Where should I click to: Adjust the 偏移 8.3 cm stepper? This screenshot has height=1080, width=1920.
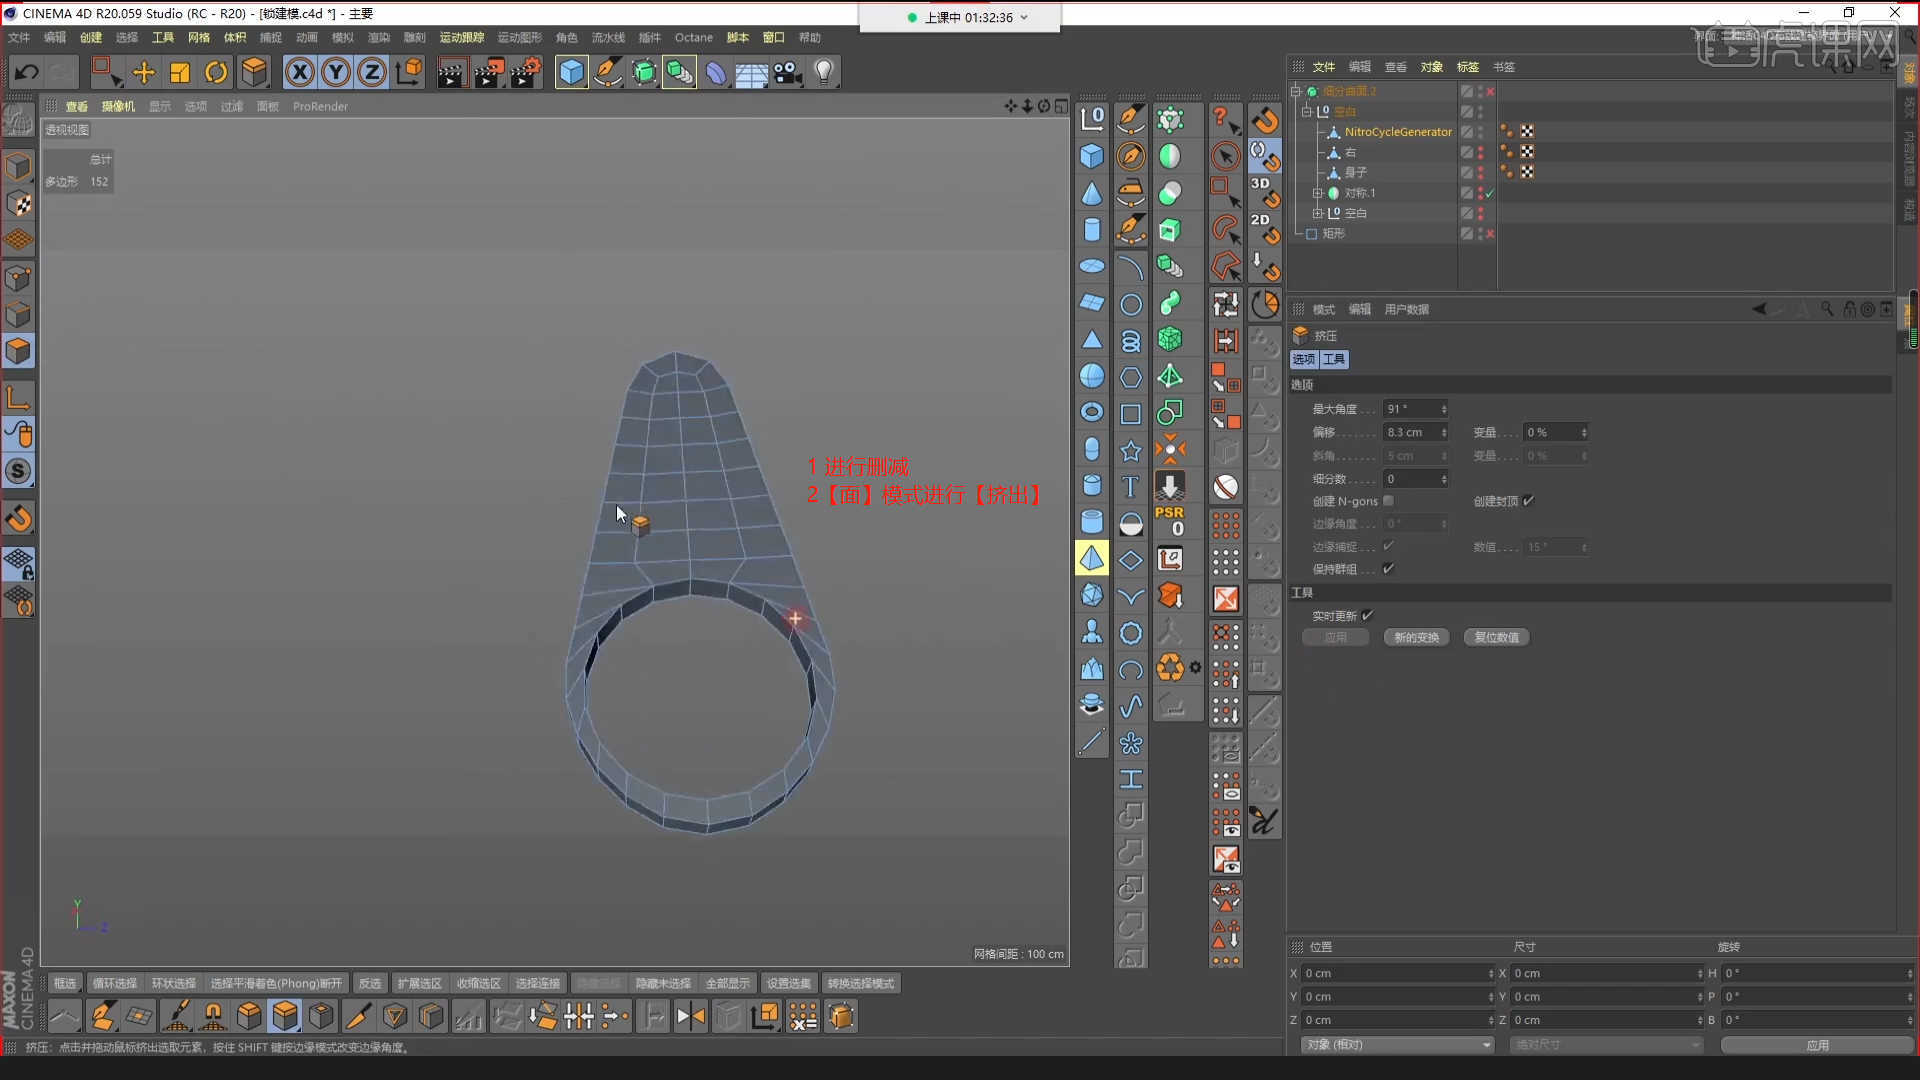pos(1444,432)
